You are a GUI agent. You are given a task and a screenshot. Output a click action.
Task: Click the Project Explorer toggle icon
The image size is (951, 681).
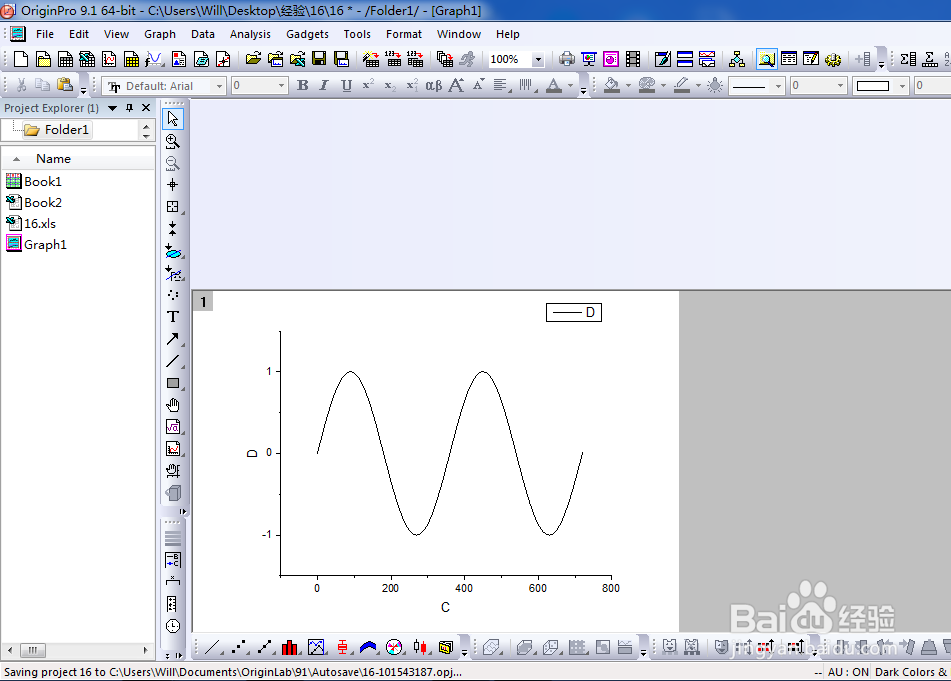767,59
